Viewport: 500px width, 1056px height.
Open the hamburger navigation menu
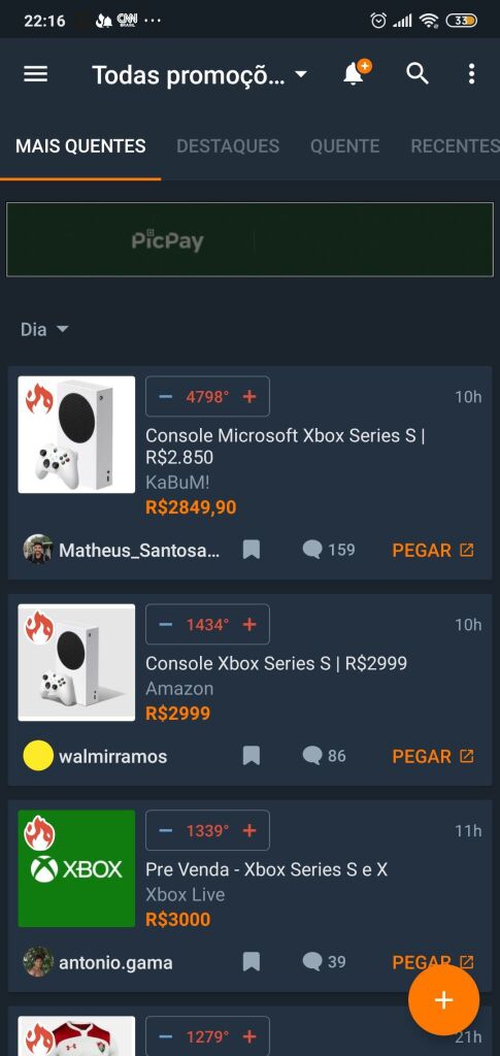click(x=36, y=74)
